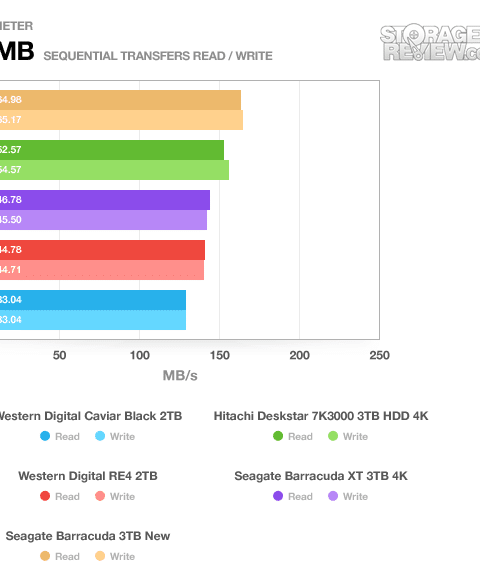Click the Write label under Caviar Black 2TB

point(122,436)
